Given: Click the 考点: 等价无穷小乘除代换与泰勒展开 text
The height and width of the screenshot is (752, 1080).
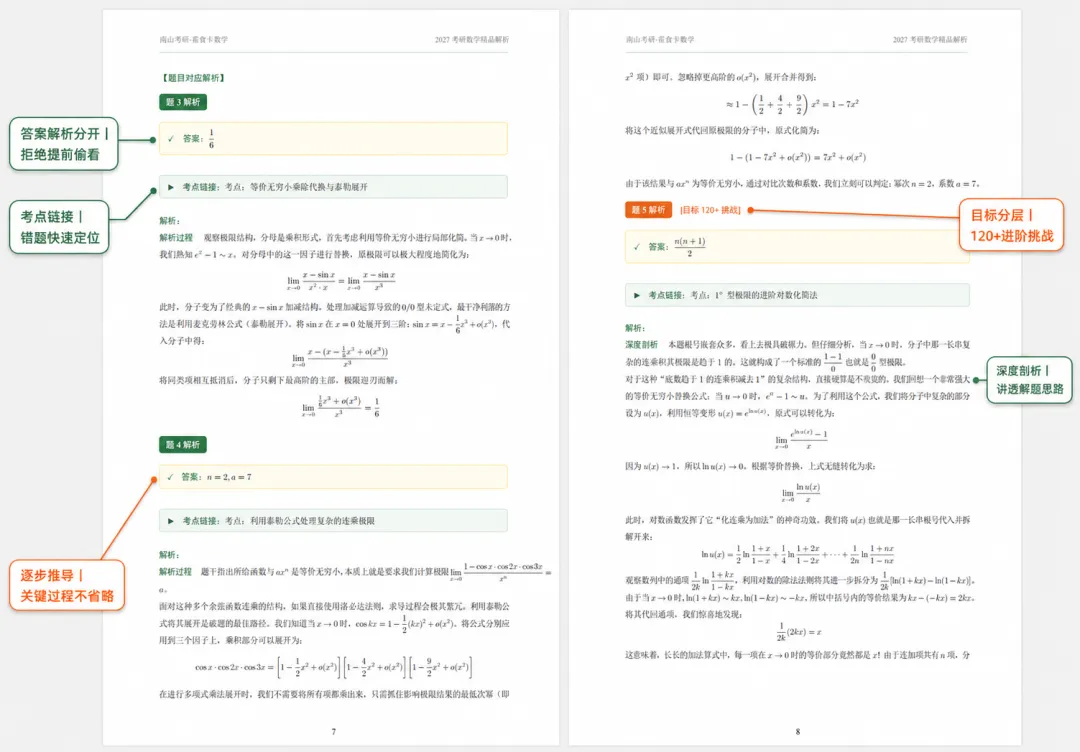Looking at the screenshot, I should coord(296,187).
